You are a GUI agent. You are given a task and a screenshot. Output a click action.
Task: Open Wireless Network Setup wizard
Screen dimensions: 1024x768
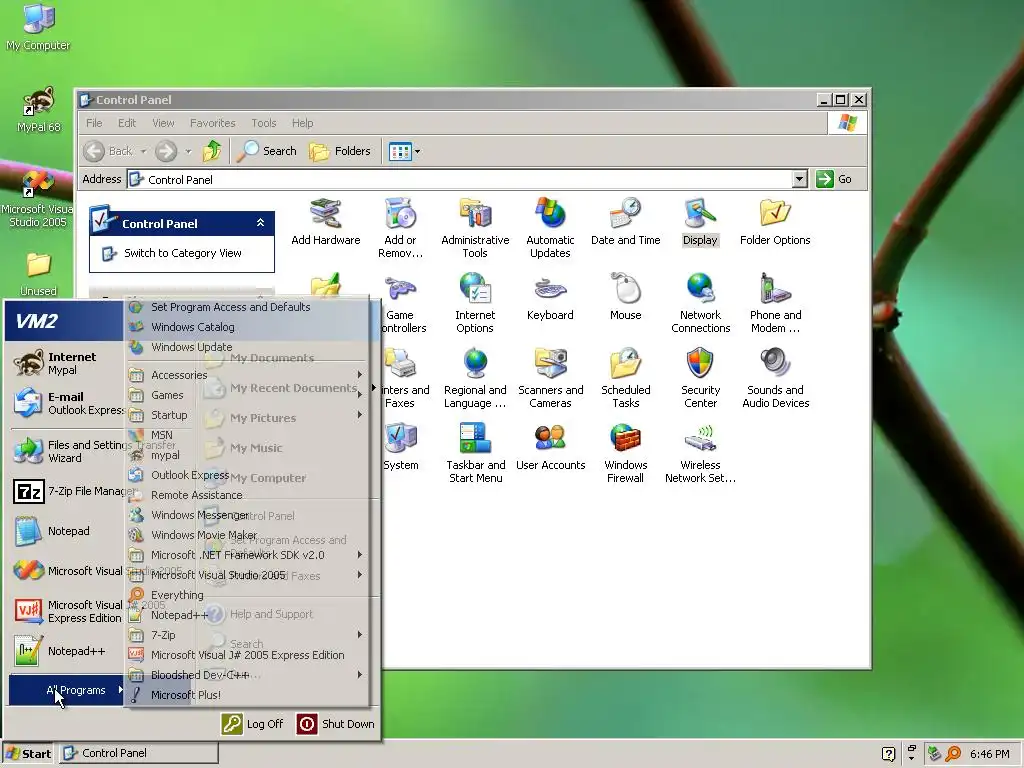[x=700, y=454]
